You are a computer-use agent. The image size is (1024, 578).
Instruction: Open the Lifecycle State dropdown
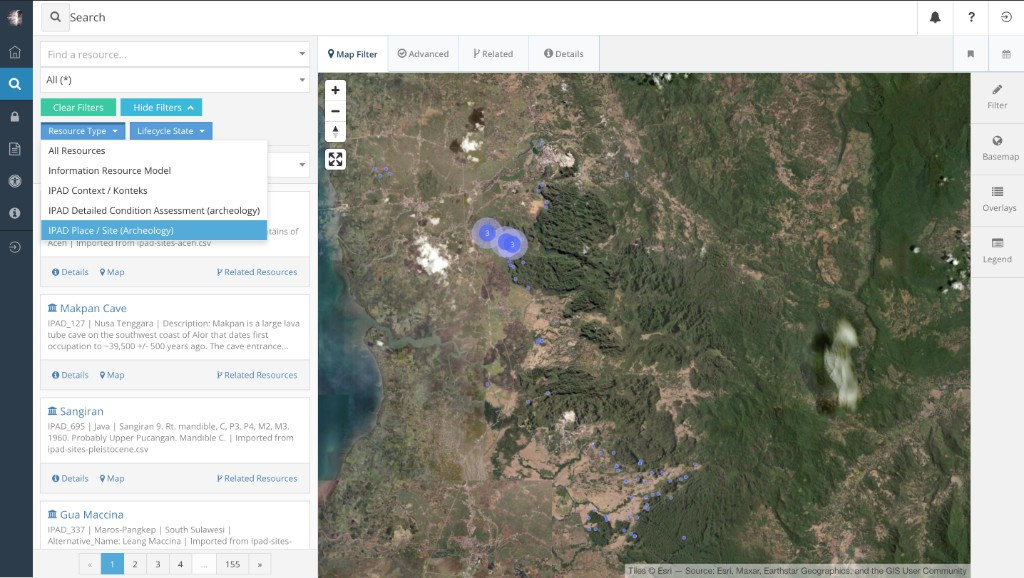pos(170,131)
